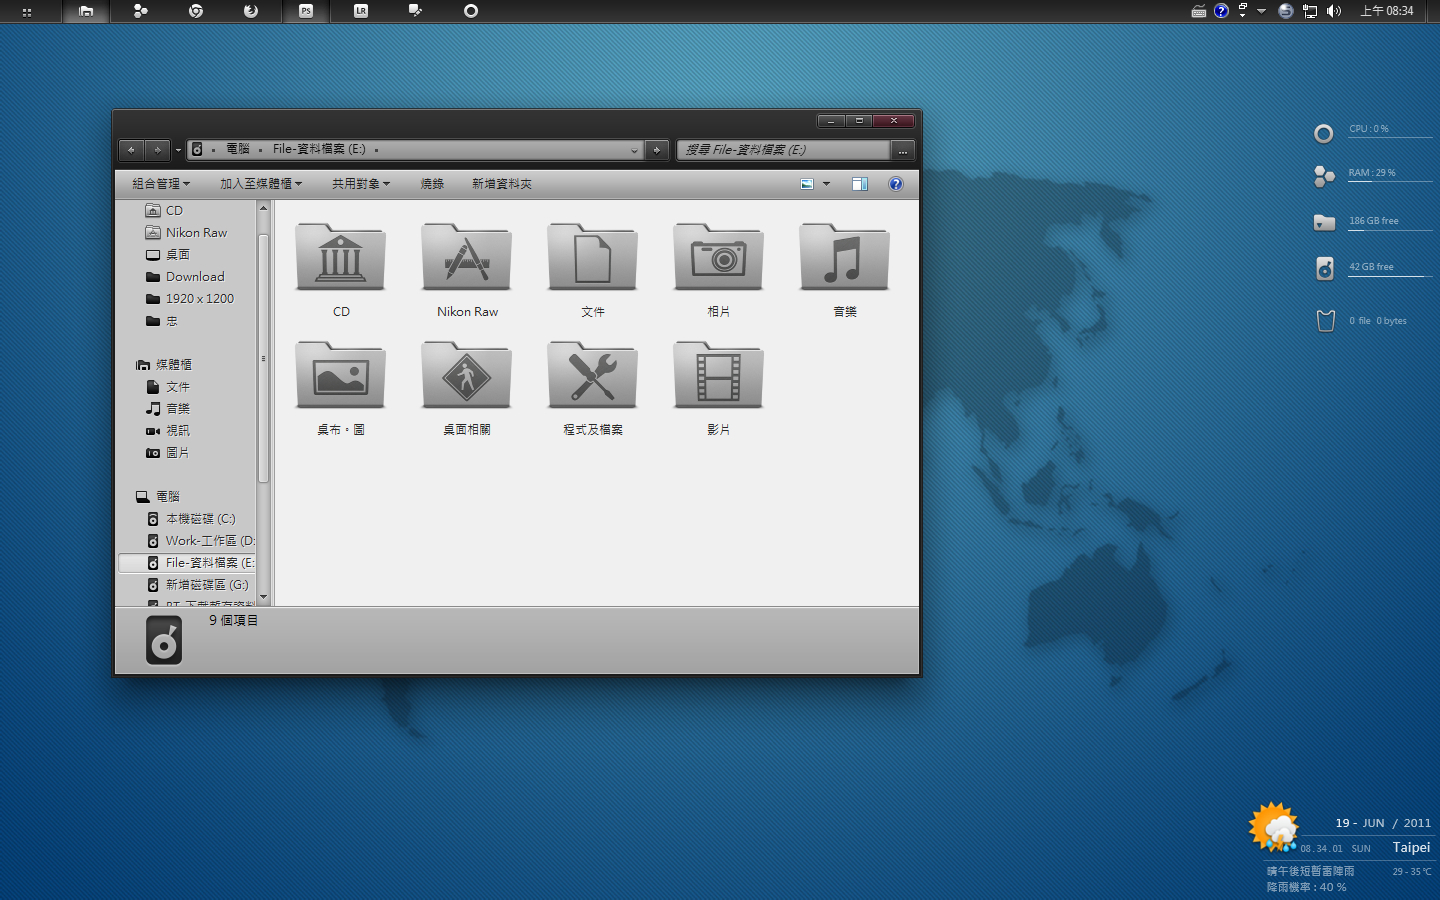Open the 桌布 wallpaper picture folder

click(341, 375)
